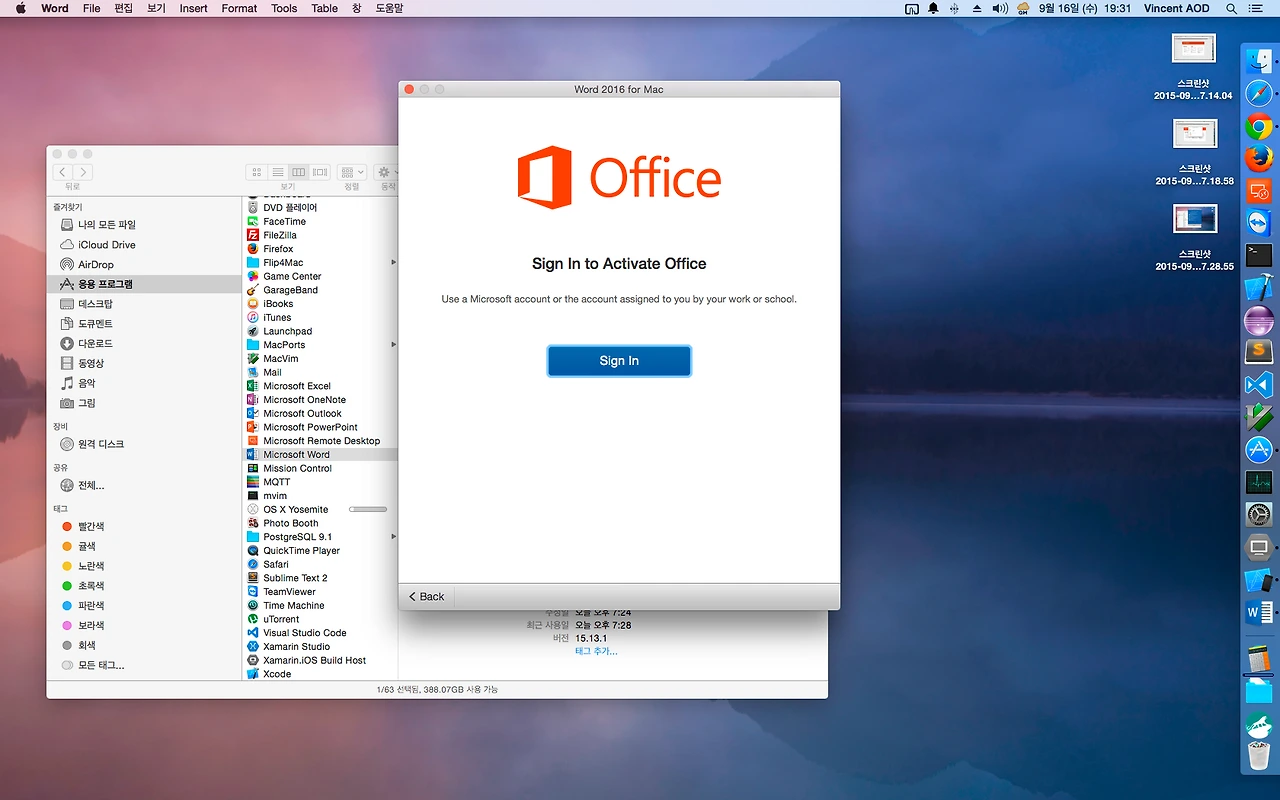Select the Microsoft Excel app icon
The width and height of the screenshot is (1280, 800).
click(253, 386)
